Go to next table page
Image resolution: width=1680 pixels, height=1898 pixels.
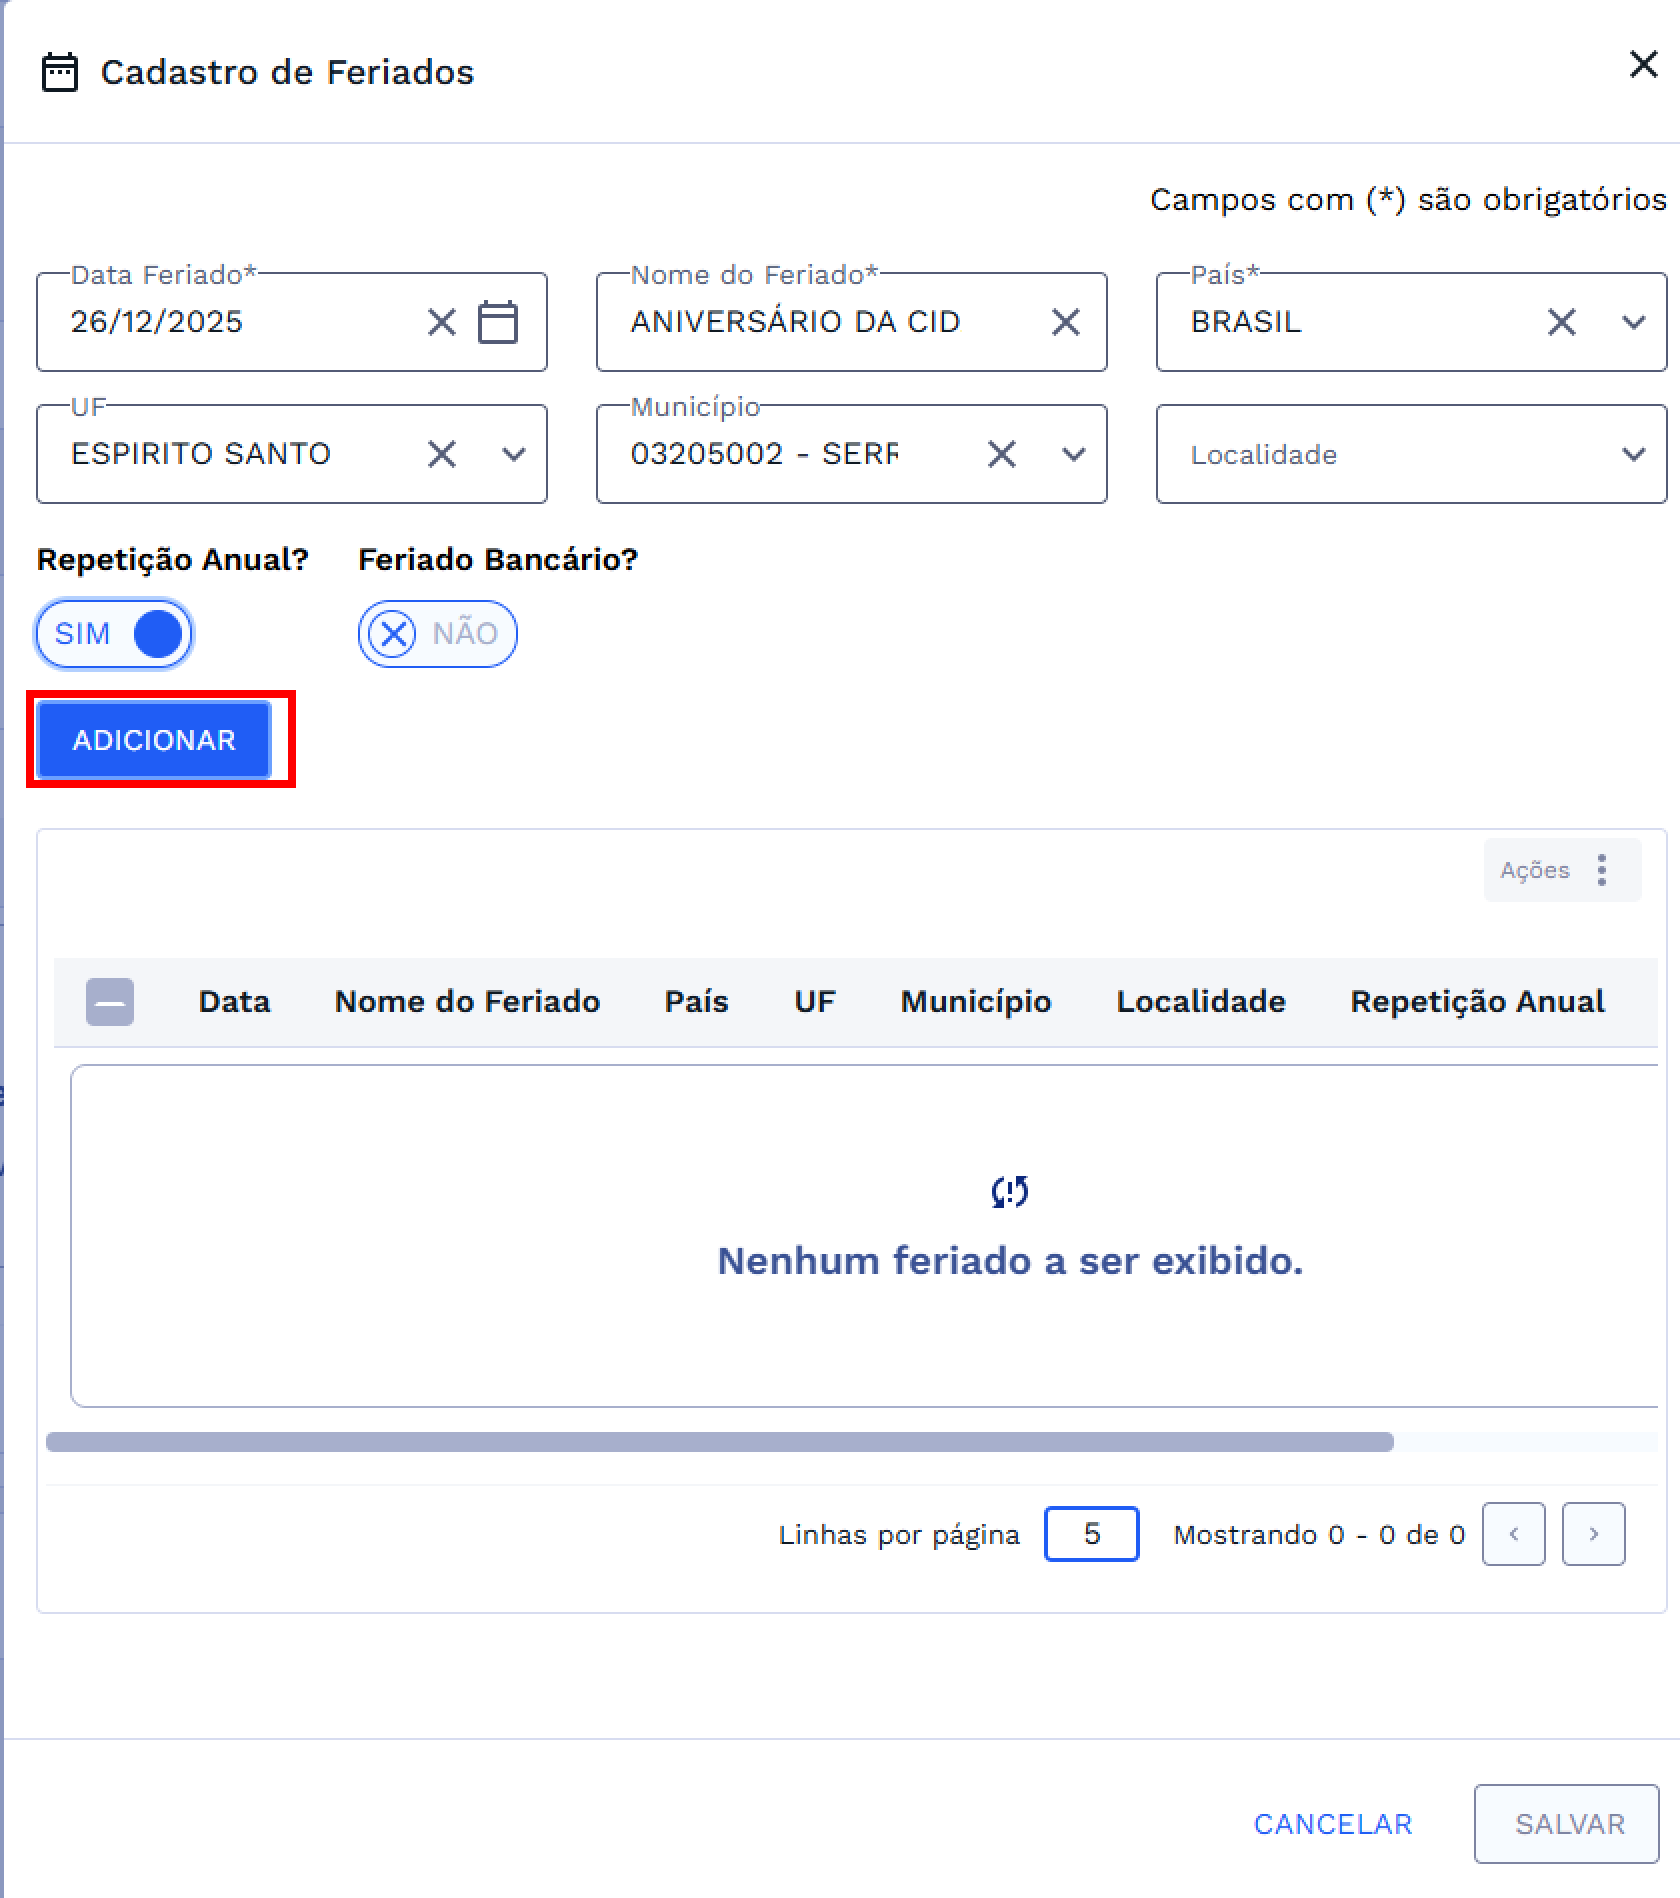point(1593,1534)
